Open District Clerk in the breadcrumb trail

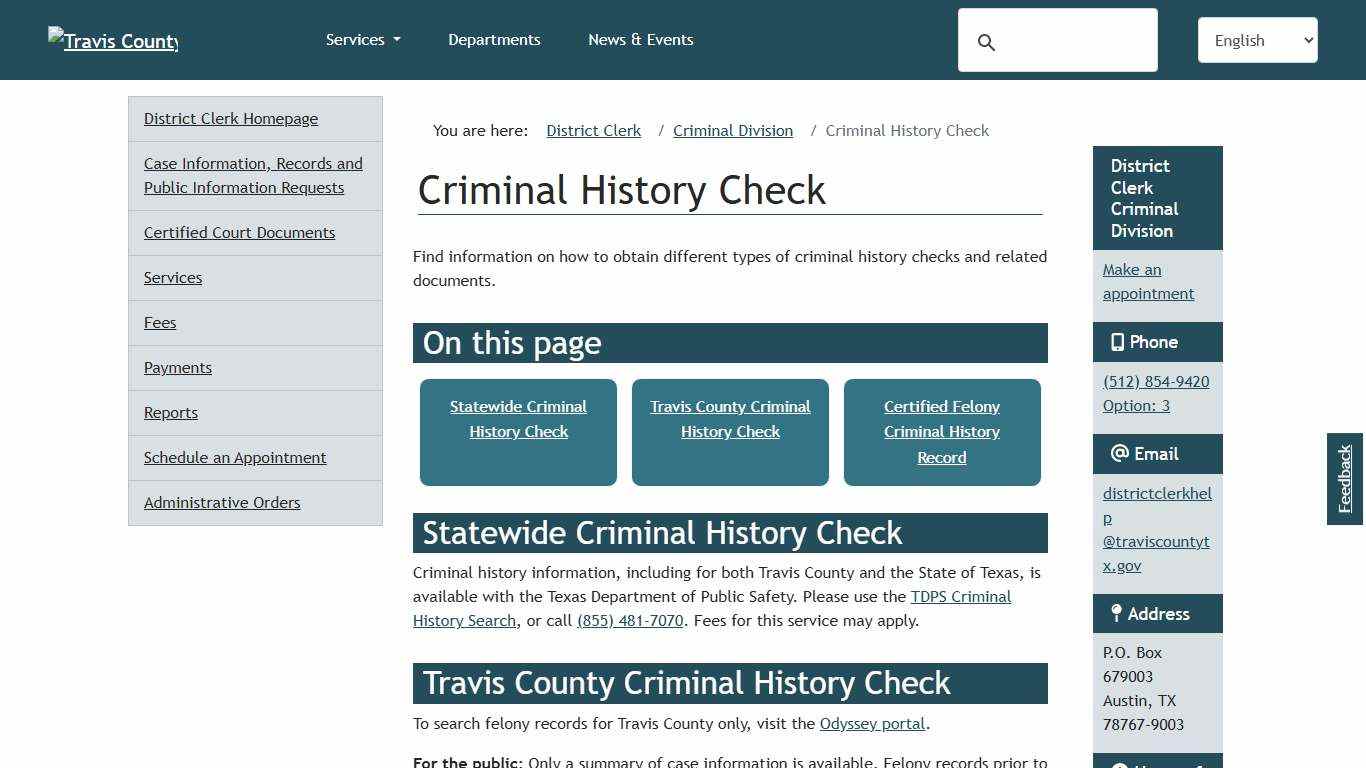(593, 130)
